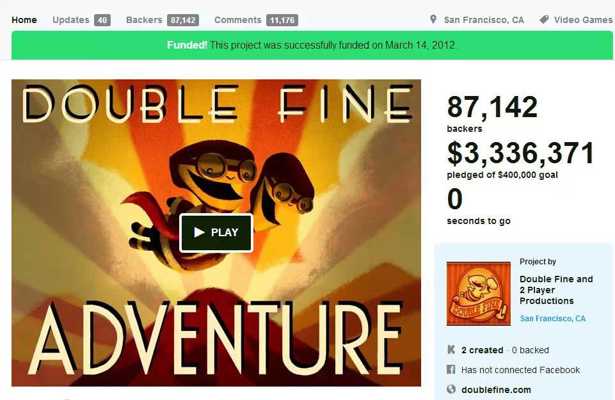Click the Facebook icon in creator panel

(x=451, y=369)
